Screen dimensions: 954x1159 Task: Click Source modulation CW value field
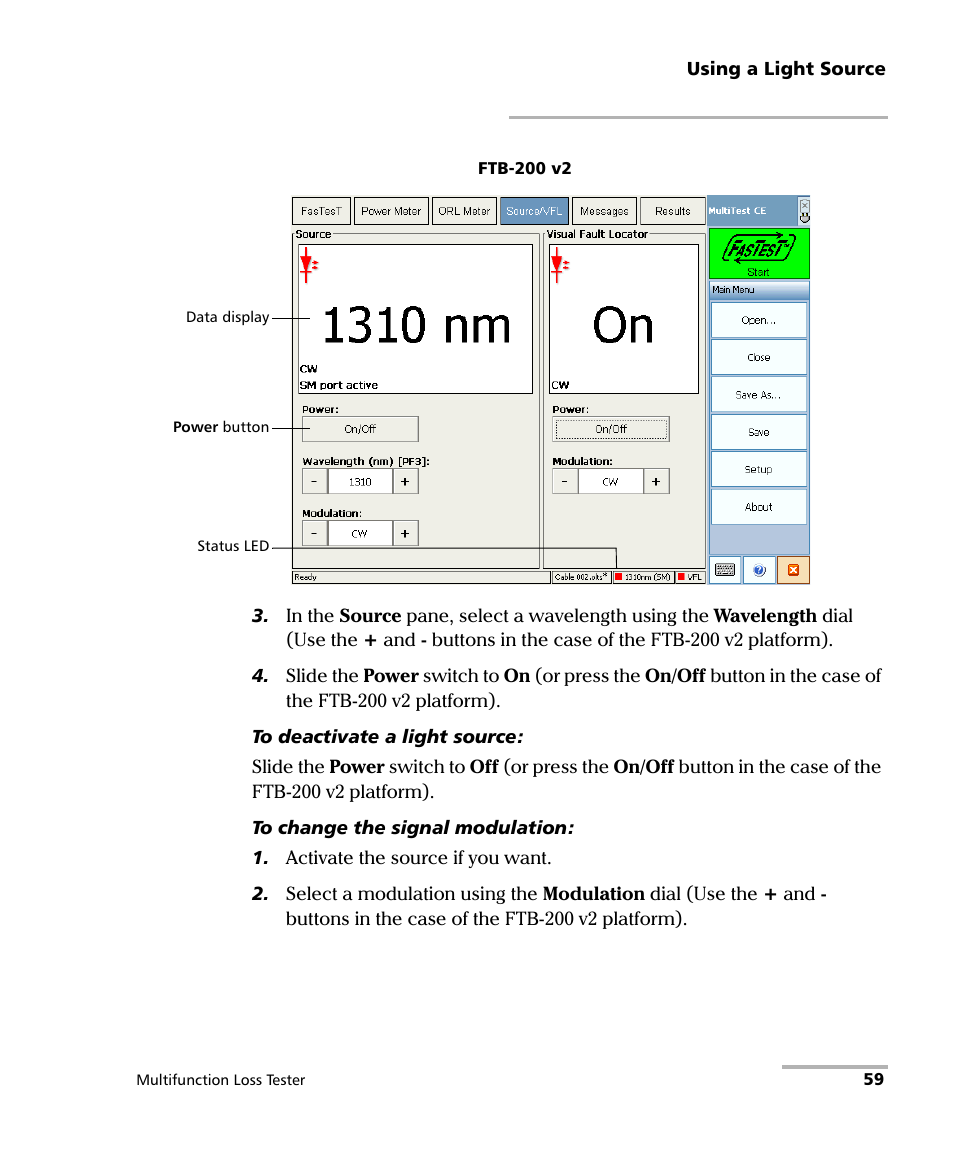pyautogui.click(x=360, y=533)
